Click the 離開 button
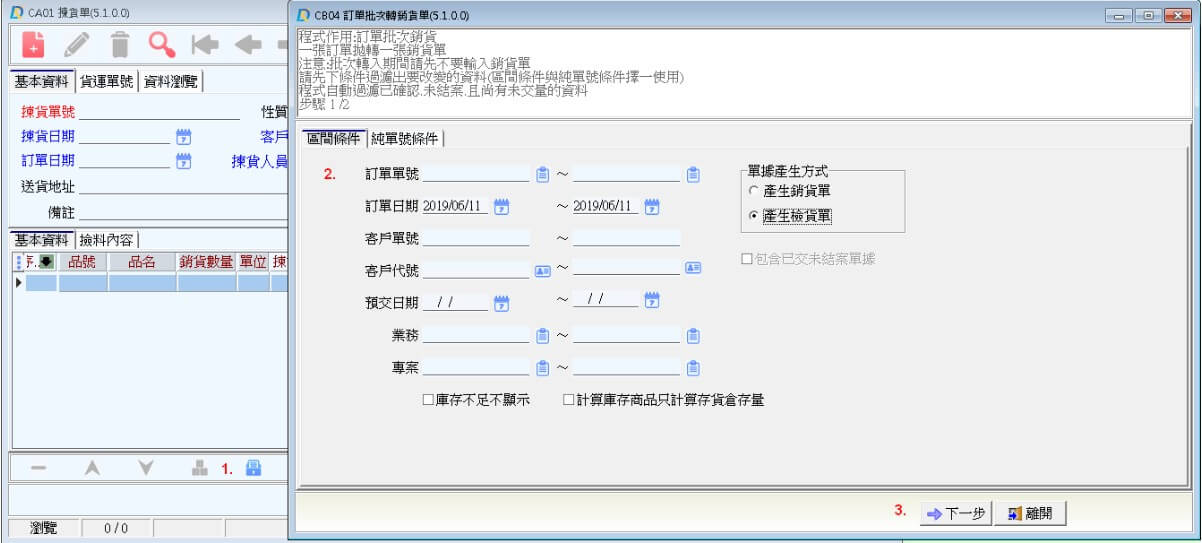 [1030, 513]
